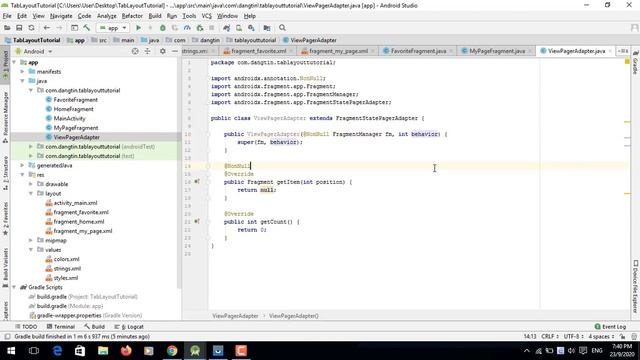The height and width of the screenshot is (360, 640).
Task: Open the AVD Manager icon
Action: [239, 28]
